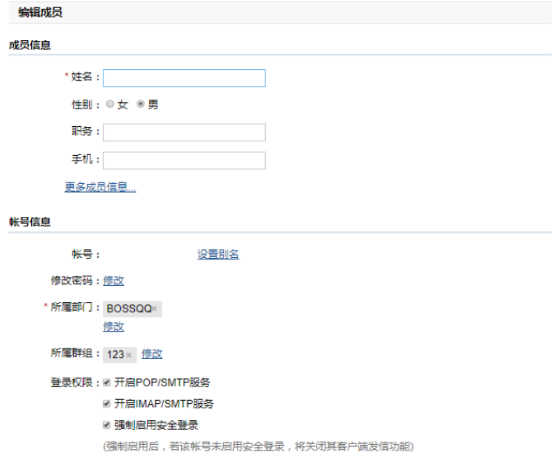The width and height of the screenshot is (560, 459).
Task: Toggle 强制启用安全登录 checkbox
Action: point(106,425)
